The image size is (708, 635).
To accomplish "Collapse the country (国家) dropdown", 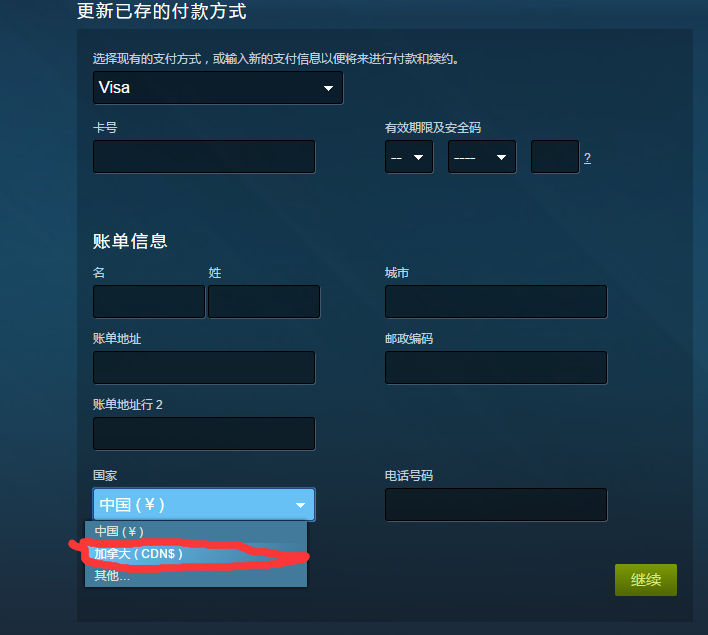I will coord(204,504).
